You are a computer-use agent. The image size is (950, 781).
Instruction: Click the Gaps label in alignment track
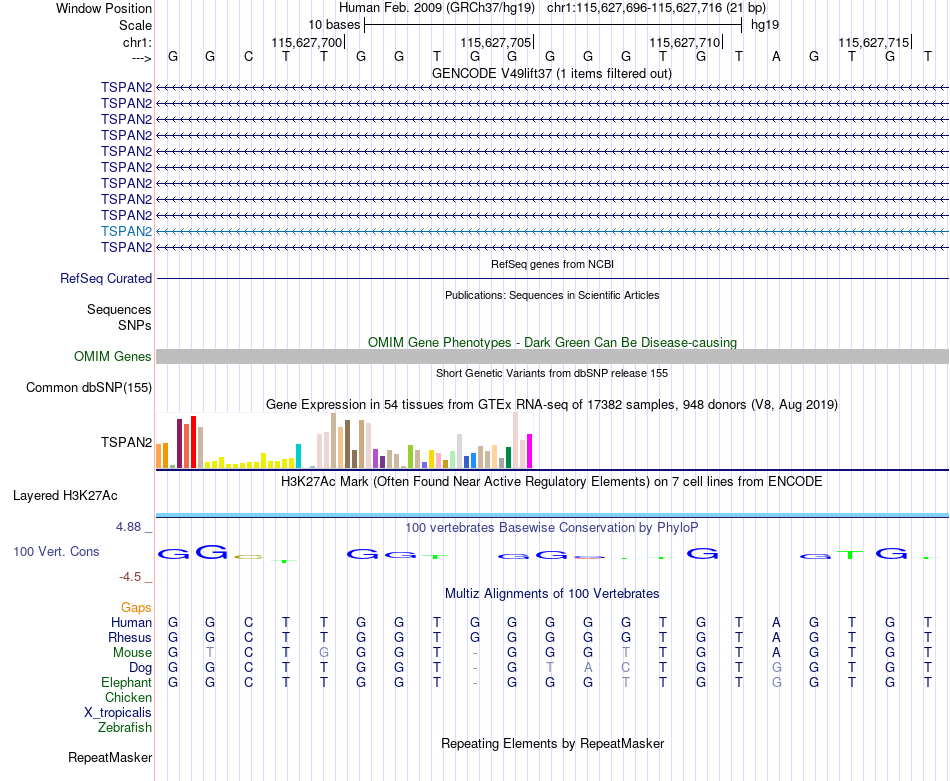[x=136, y=607]
